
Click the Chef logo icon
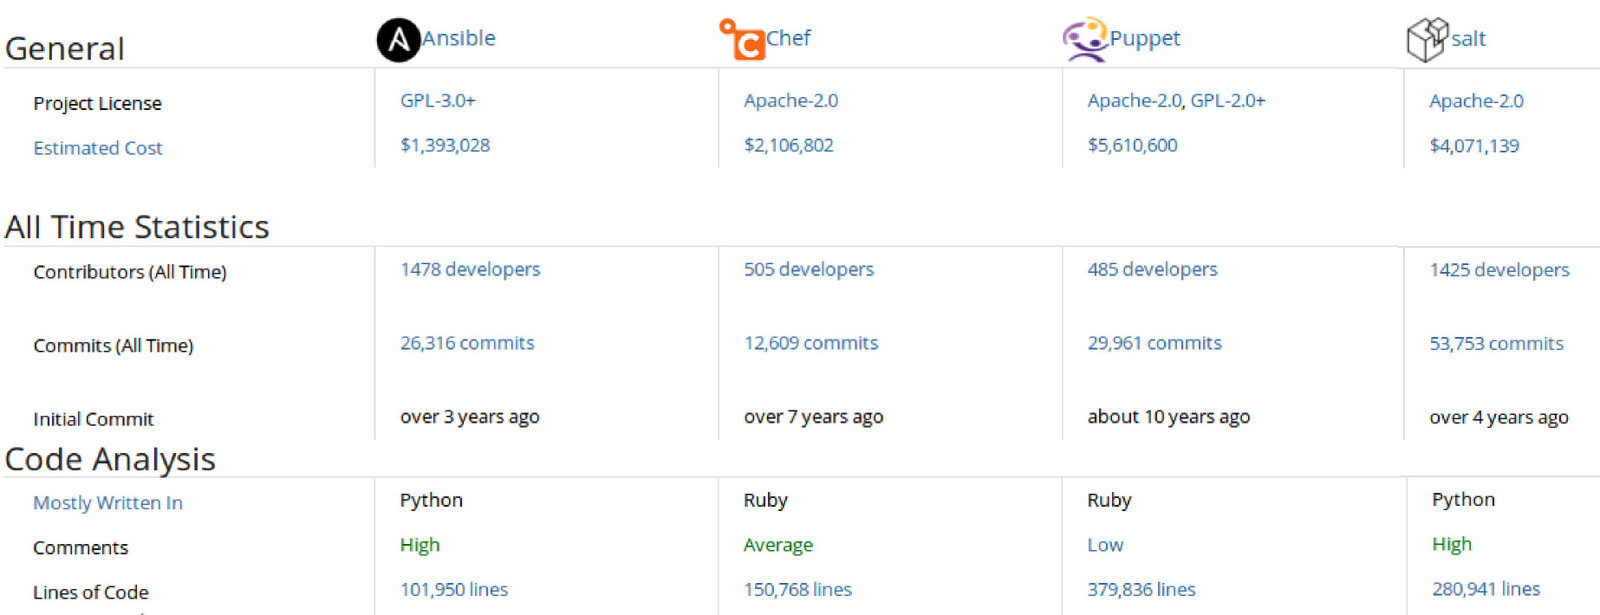click(742, 39)
